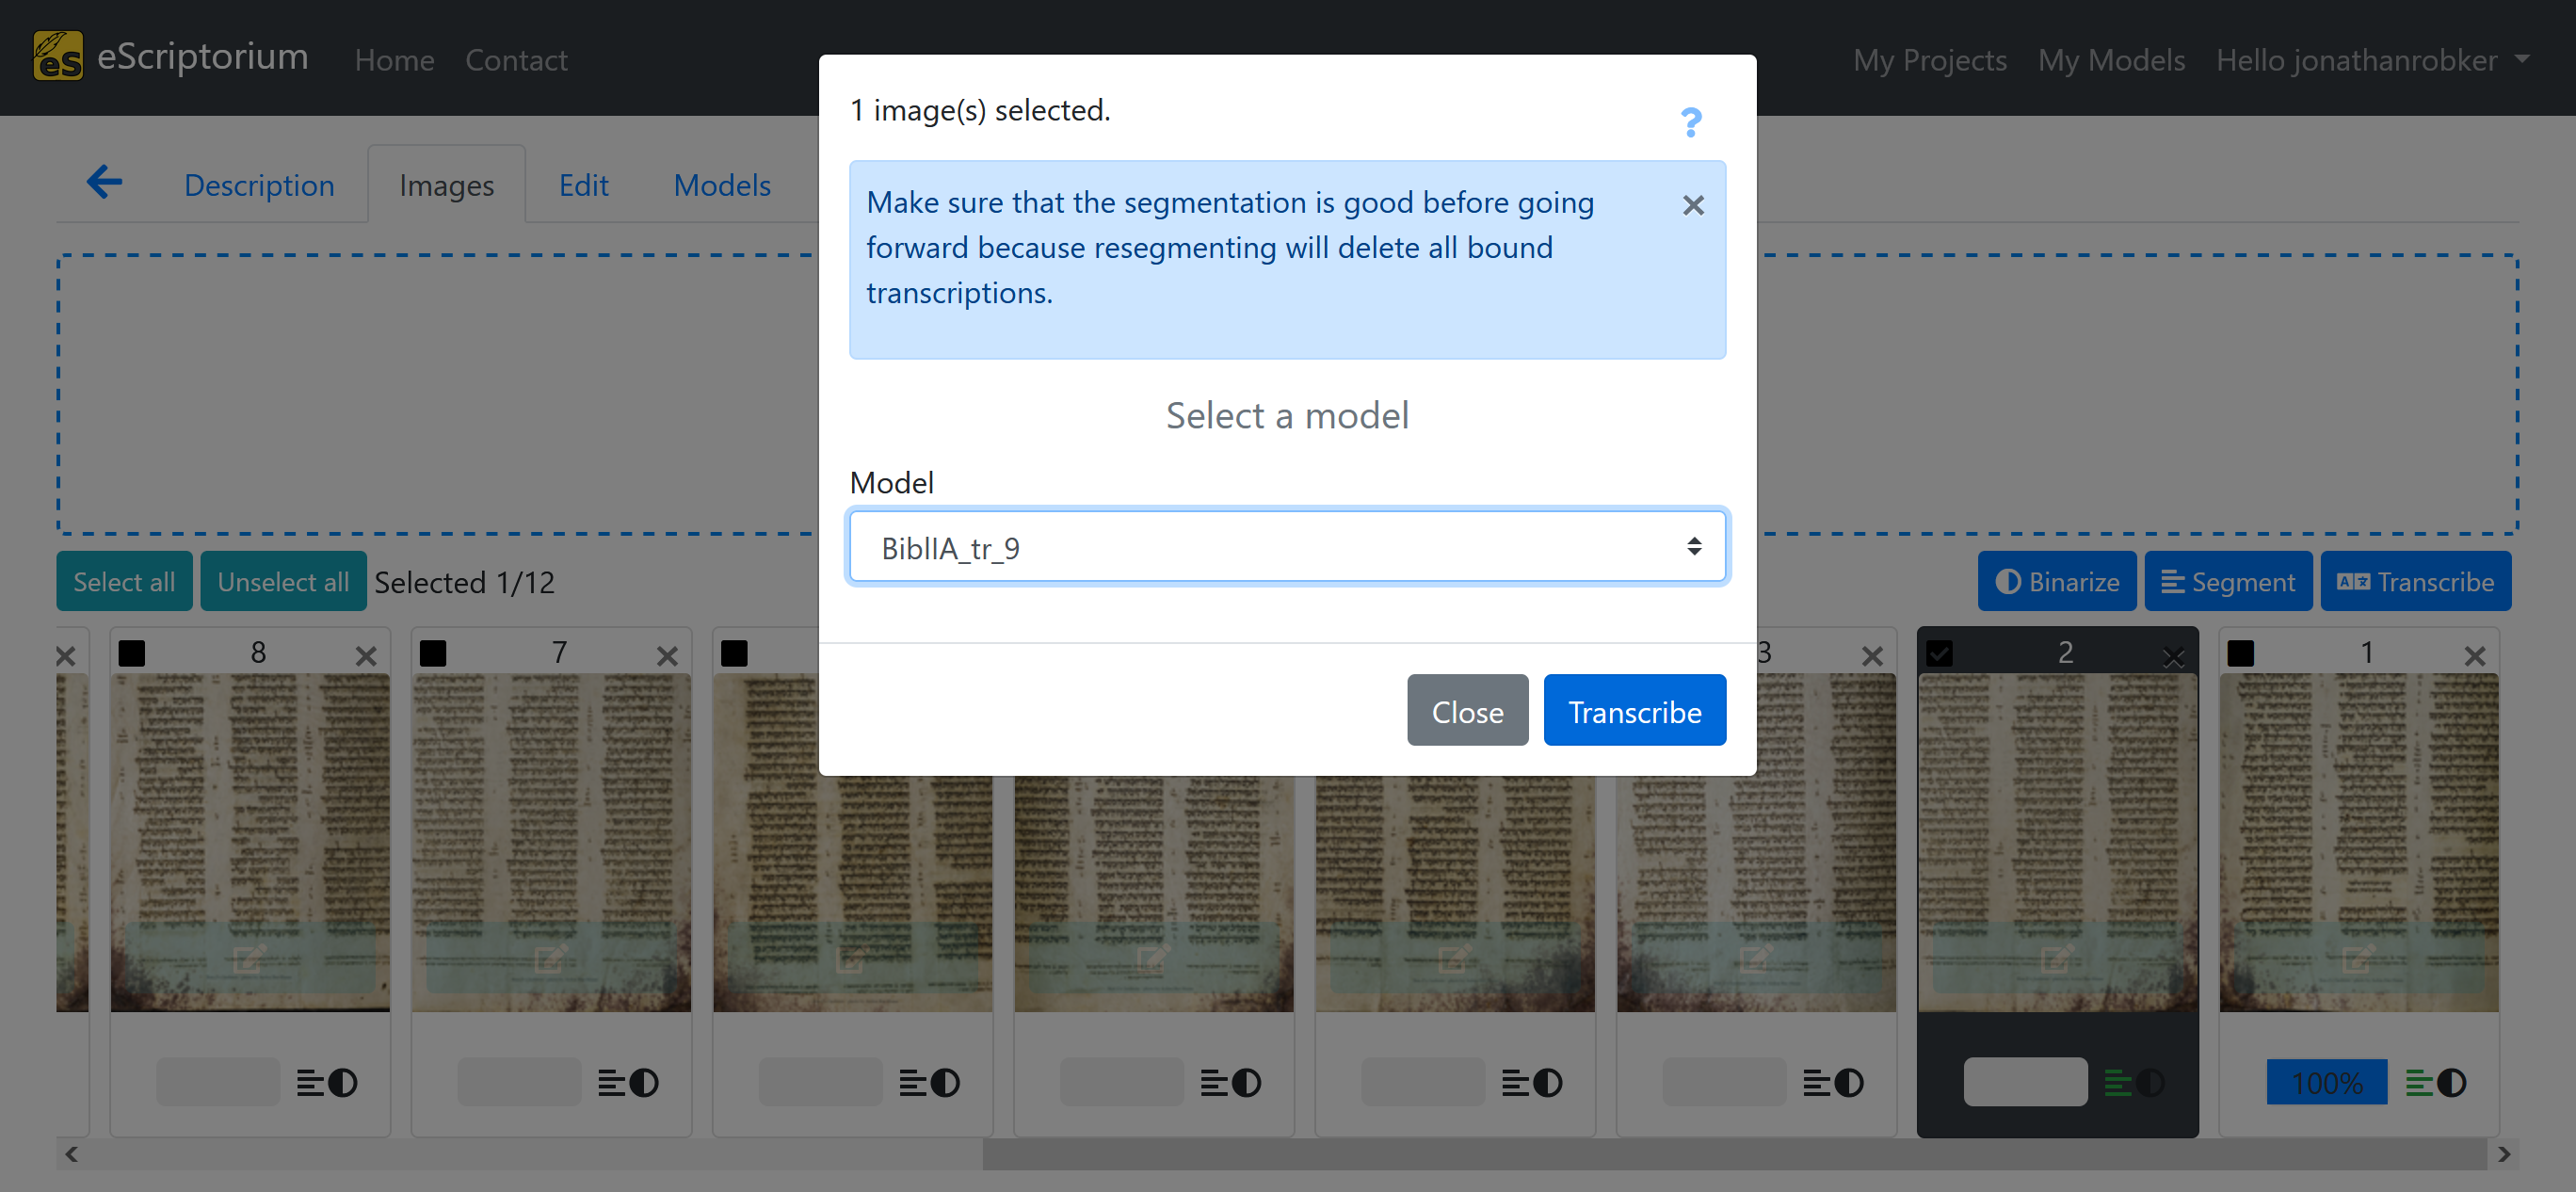Click the eScriptorium logo icon
The image size is (2576, 1192).
pyautogui.click(x=58, y=56)
